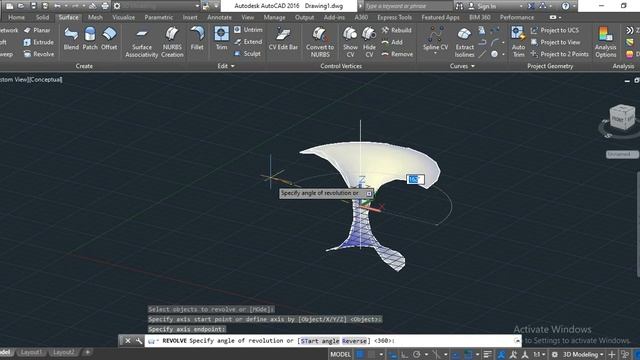640x360 pixels.
Task: Open the Unnamed UCS dropdown under ViewCube
Action: click(622, 154)
